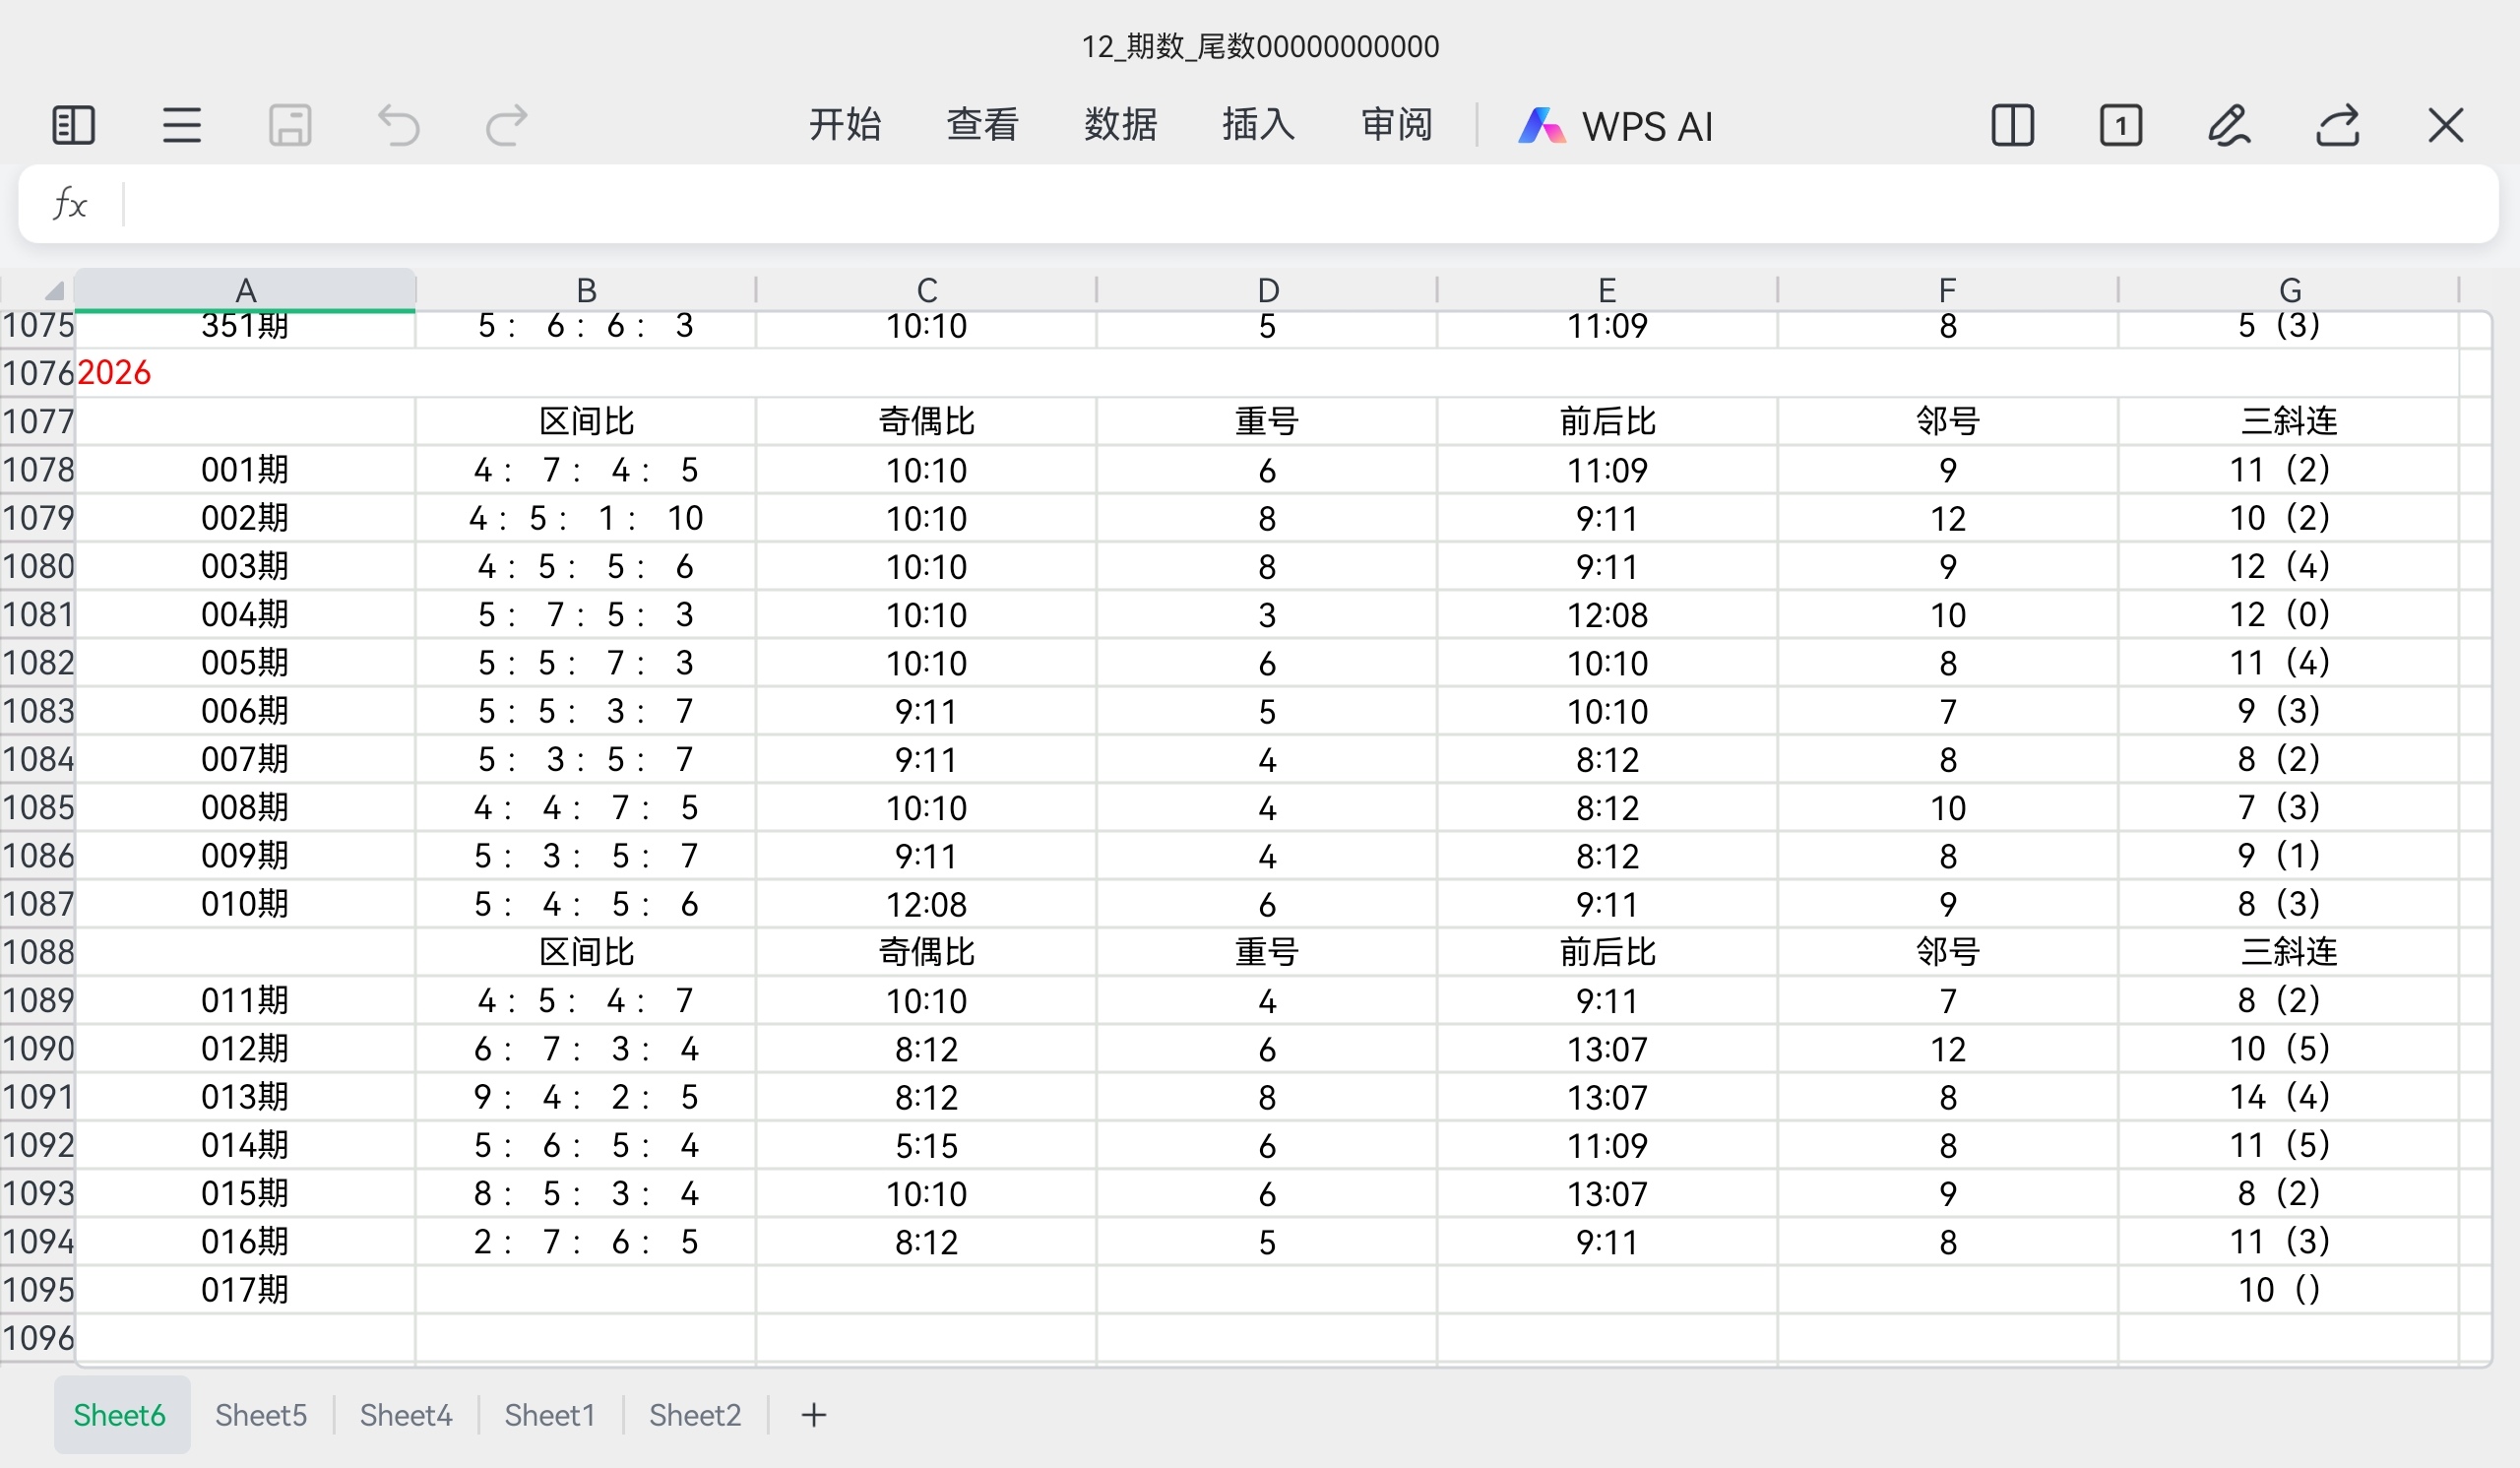Add a new sheet with plus button
2520x1468 pixels.
coord(813,1415)
